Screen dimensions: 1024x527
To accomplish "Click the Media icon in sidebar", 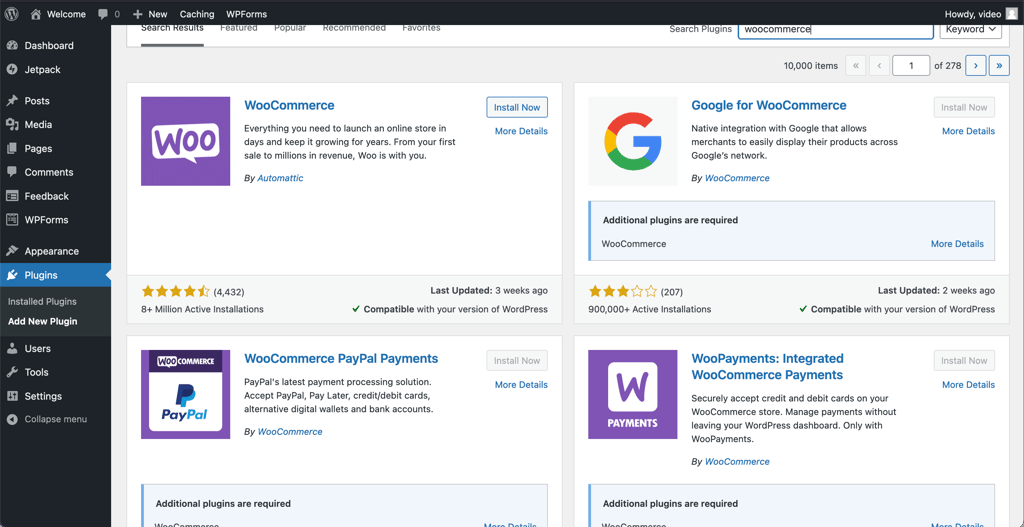I will (12, 124).
